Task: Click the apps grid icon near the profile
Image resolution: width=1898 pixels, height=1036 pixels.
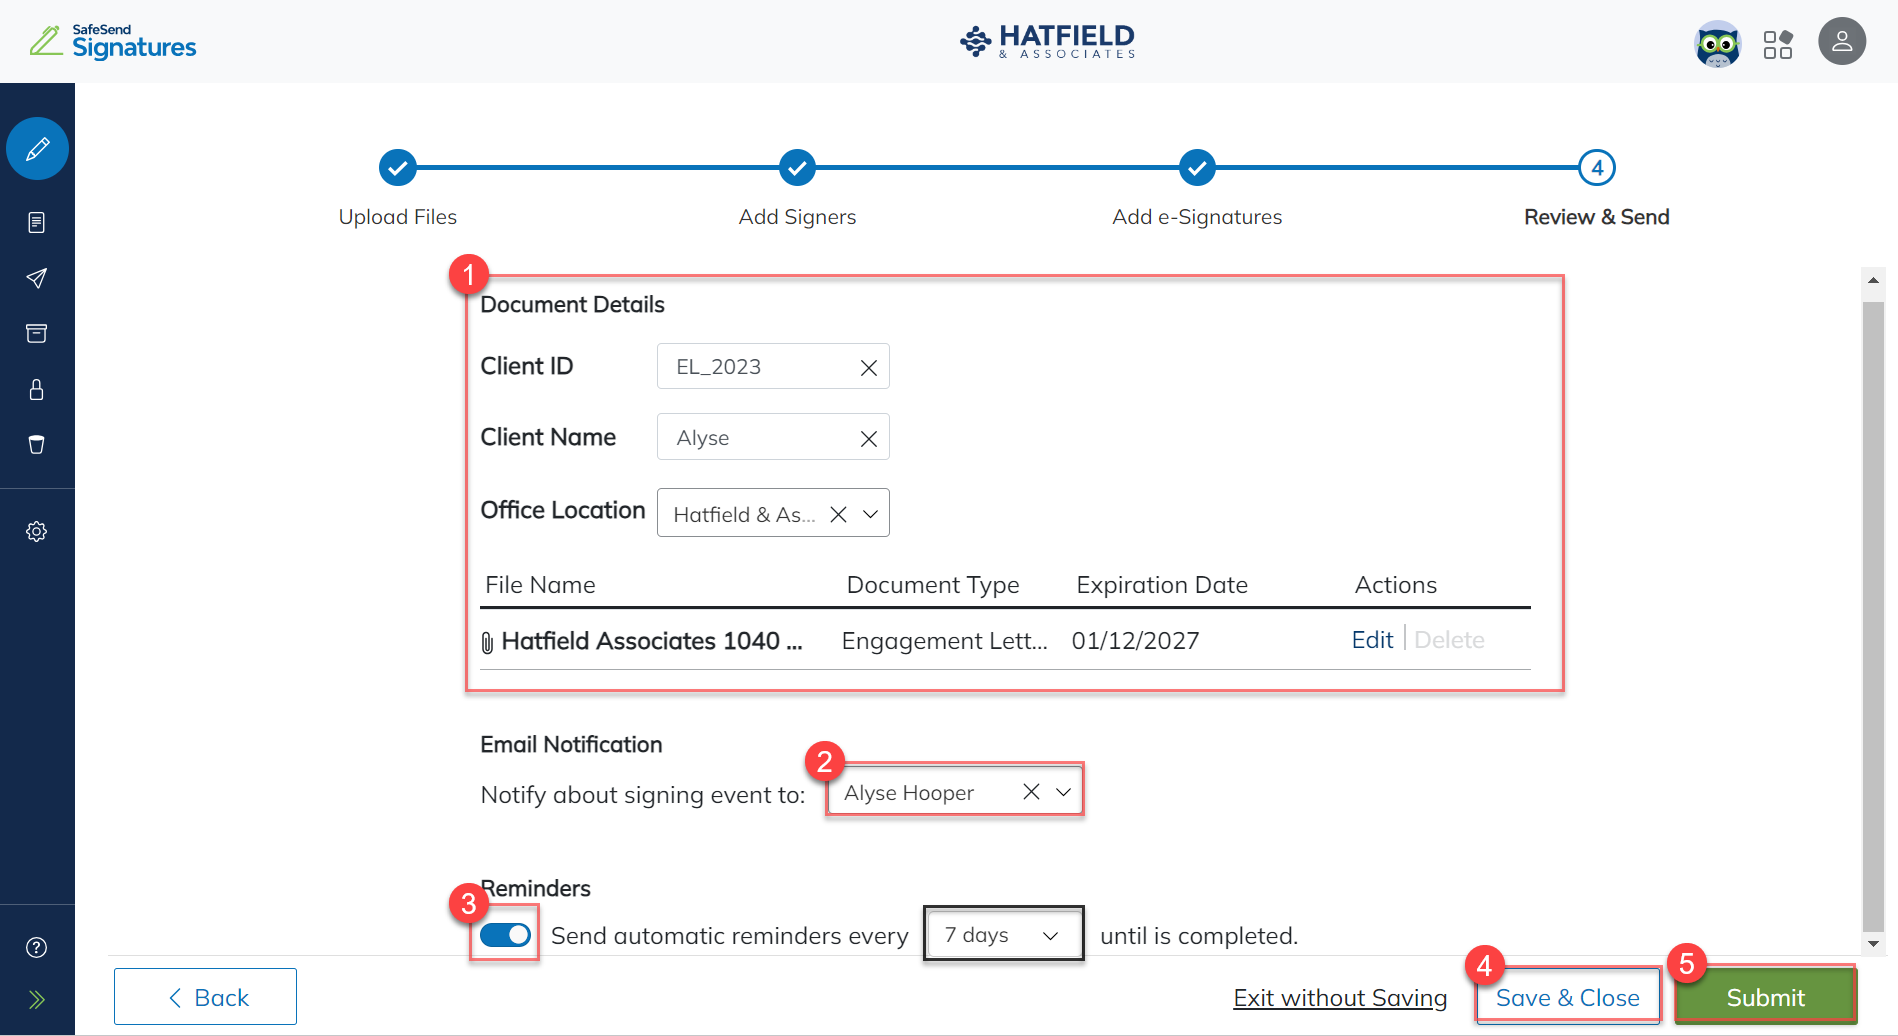Action: [1779, 44]
